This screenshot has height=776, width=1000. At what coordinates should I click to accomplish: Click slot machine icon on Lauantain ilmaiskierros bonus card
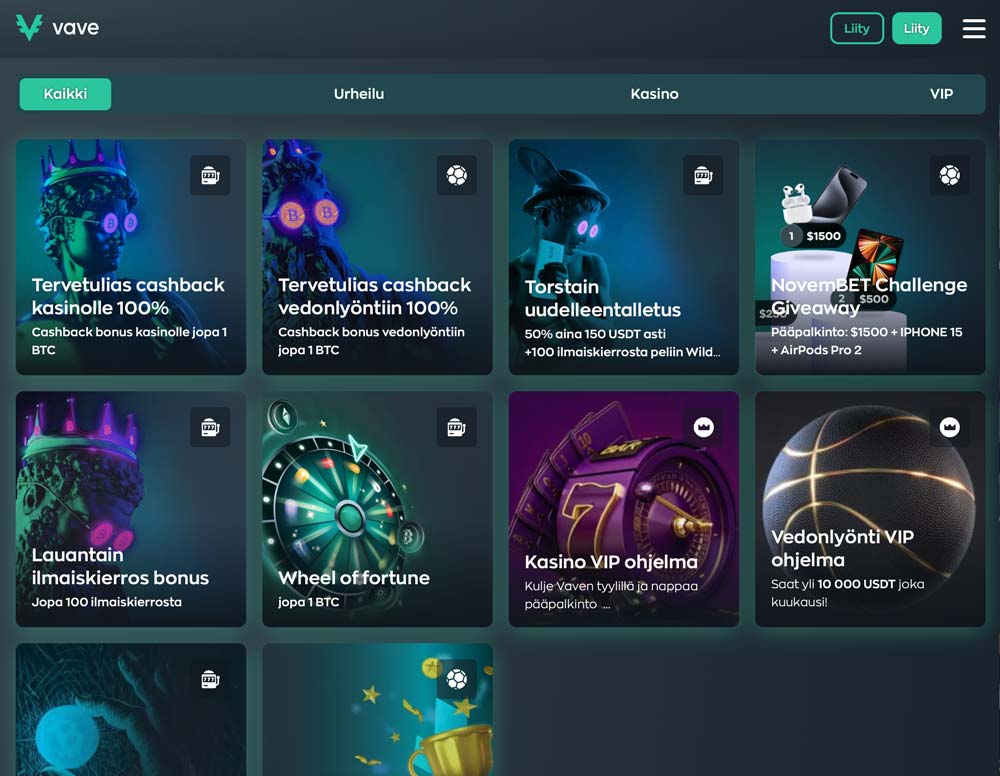point(210,427)
